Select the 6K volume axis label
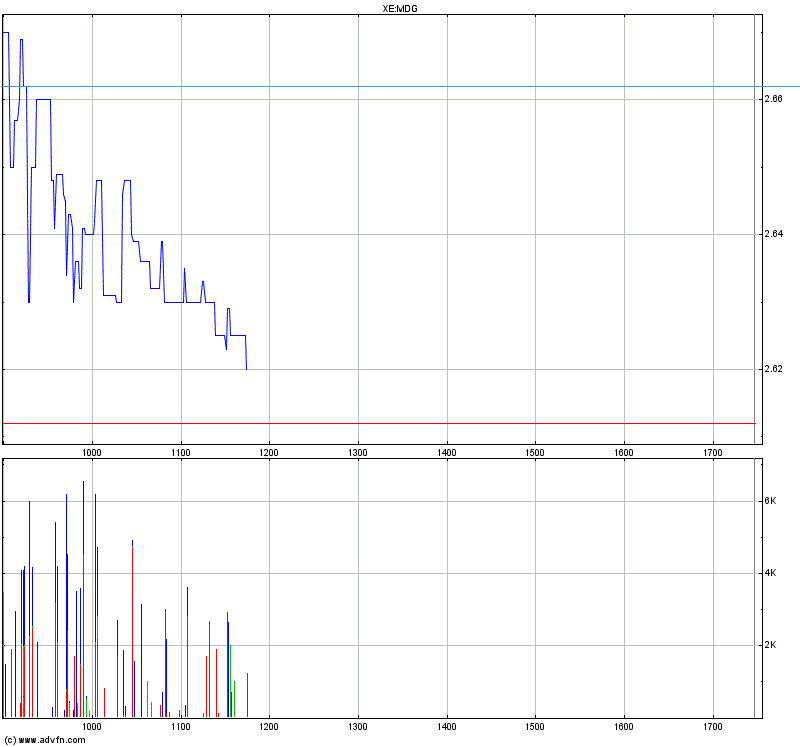Viewport: 800px width, 747px height. pos(770,501)
